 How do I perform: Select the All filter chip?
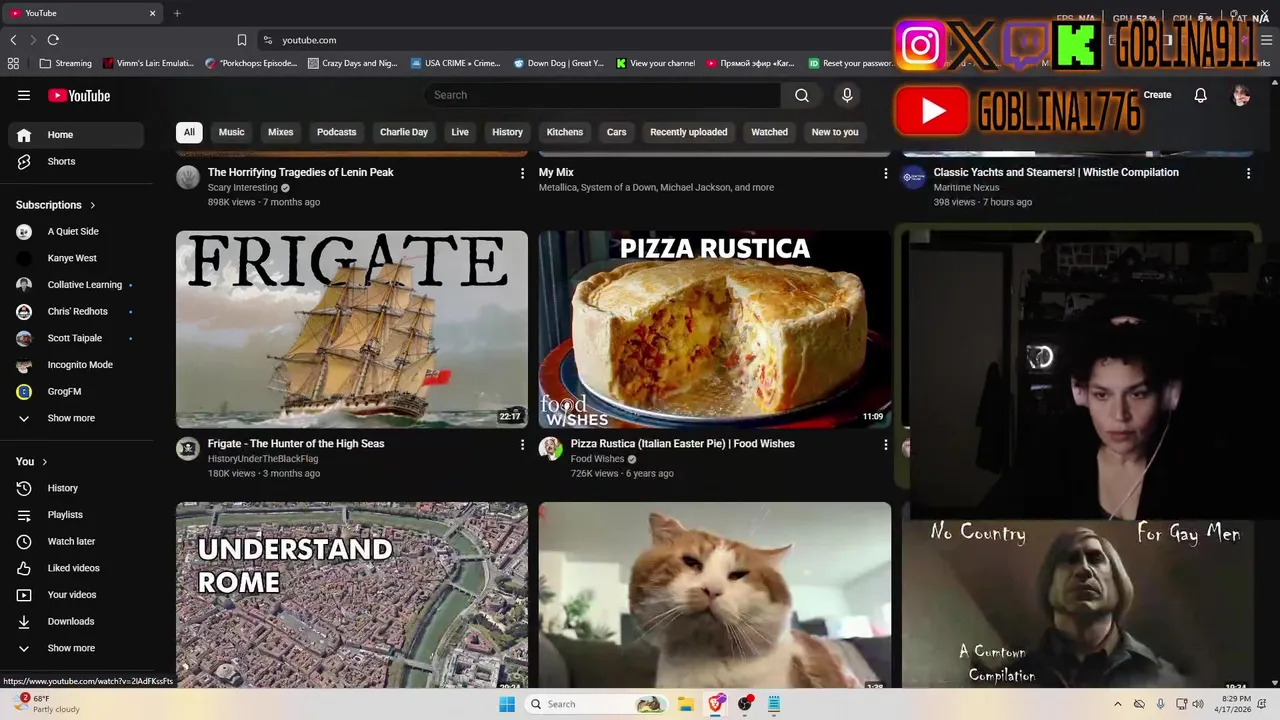click(189, 132)
